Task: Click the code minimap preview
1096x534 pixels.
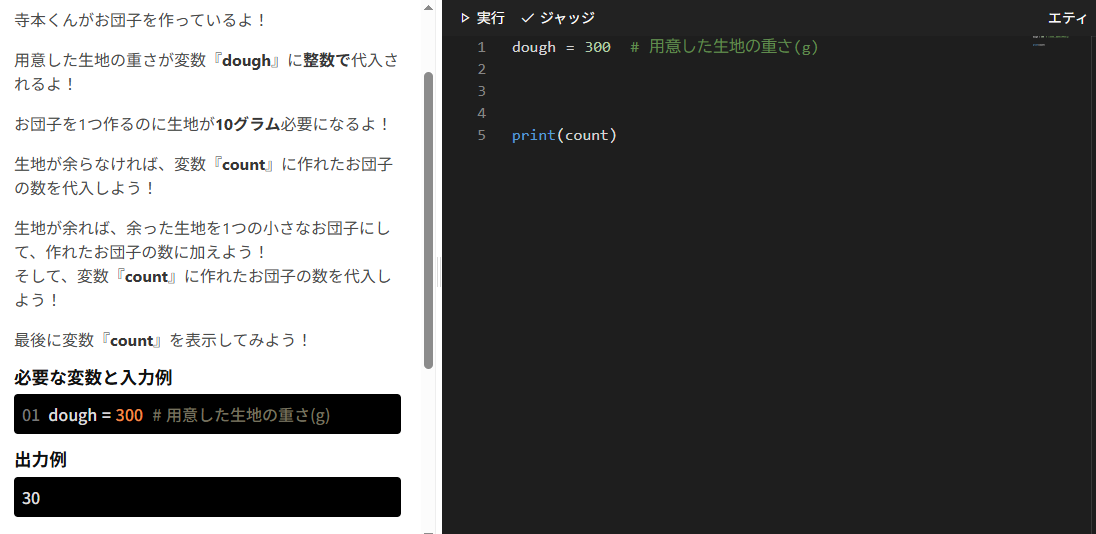Action: [1050, 40]
